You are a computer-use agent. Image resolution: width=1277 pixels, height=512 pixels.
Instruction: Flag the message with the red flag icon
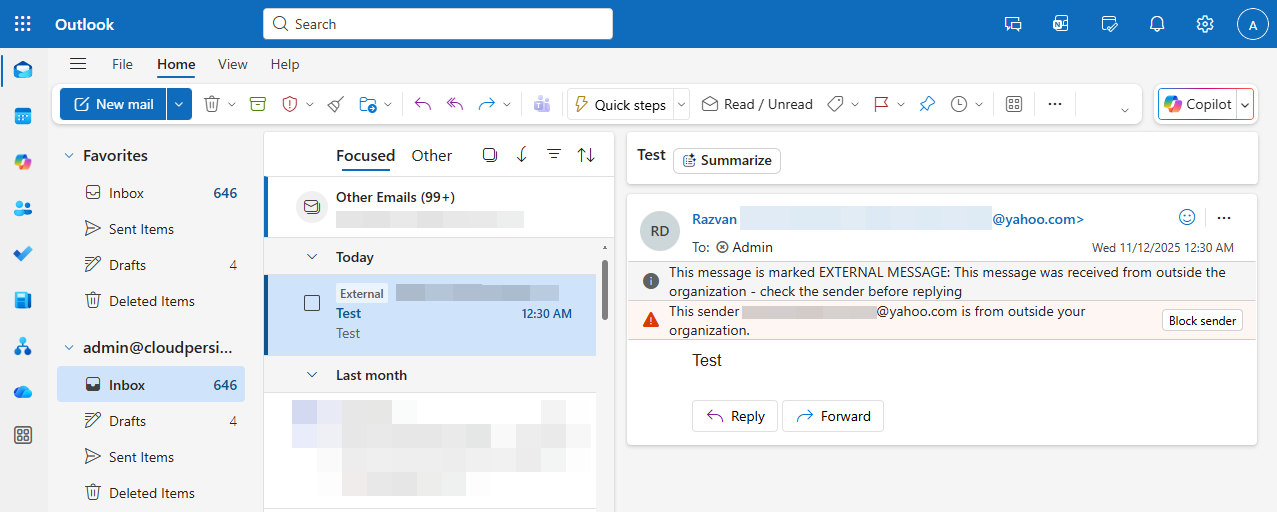(881, 104)
